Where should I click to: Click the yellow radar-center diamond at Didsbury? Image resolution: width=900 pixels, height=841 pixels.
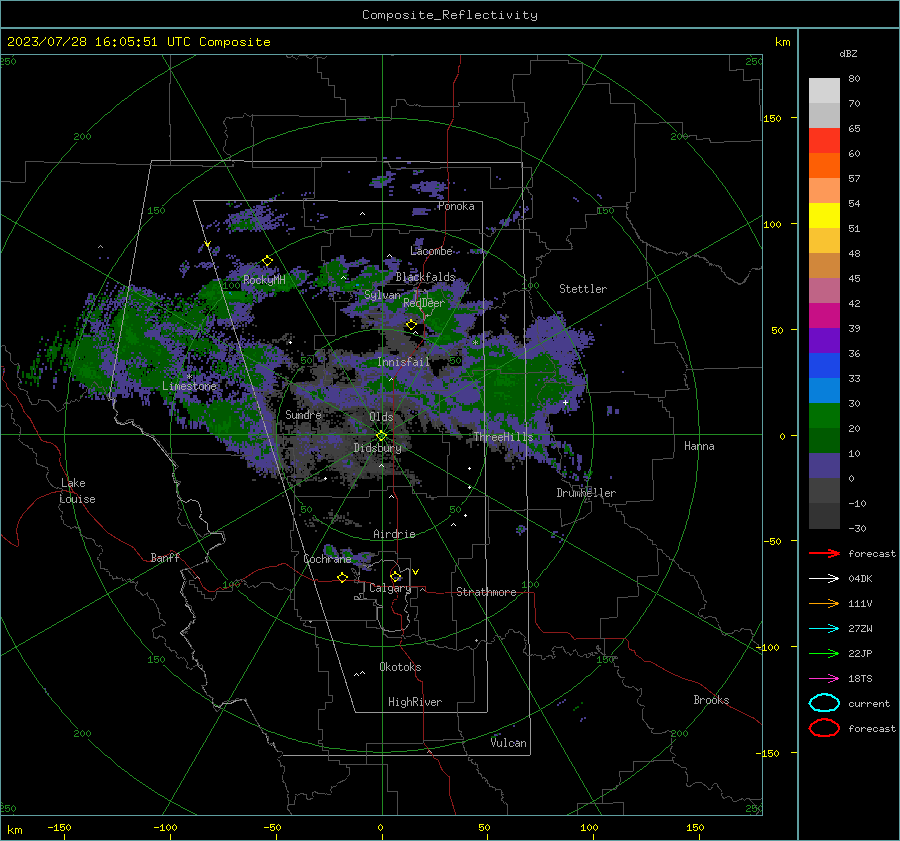[382, 436]
